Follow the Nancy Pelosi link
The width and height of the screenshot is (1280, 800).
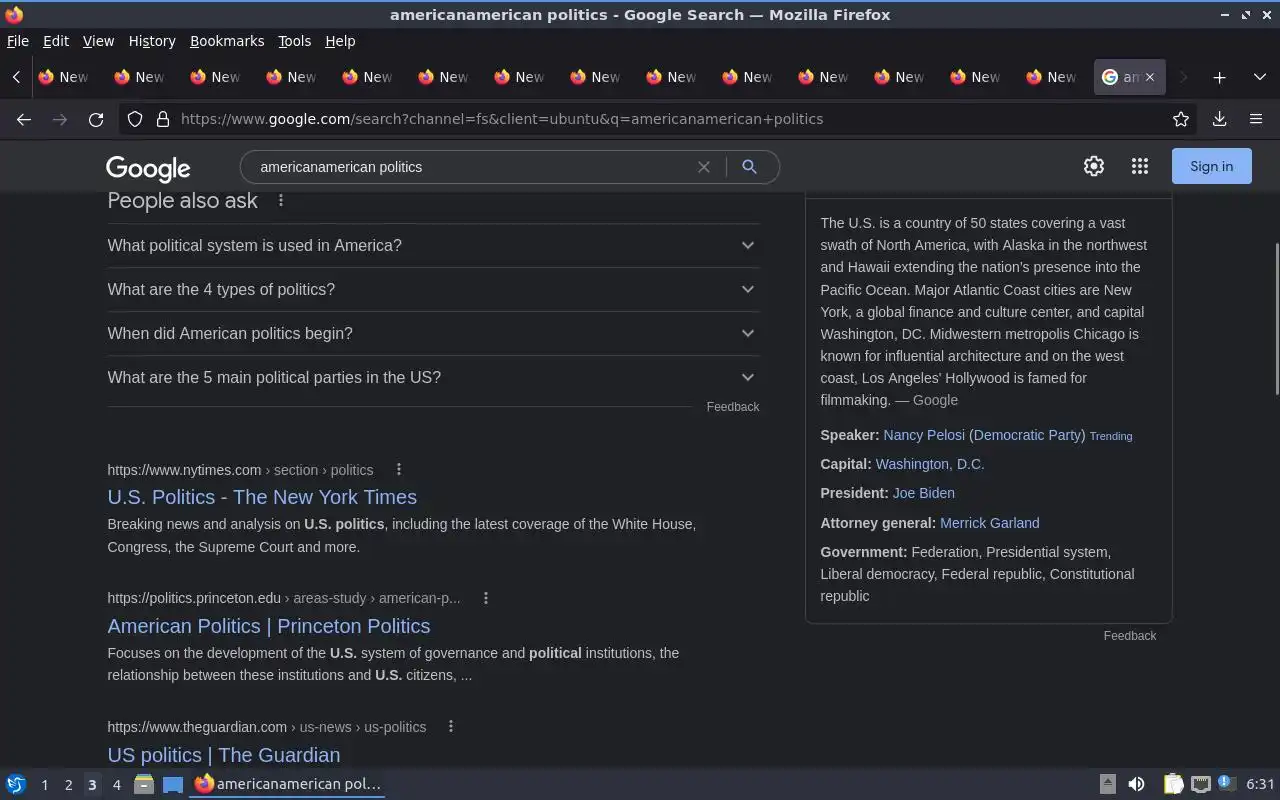coord(924,435)
